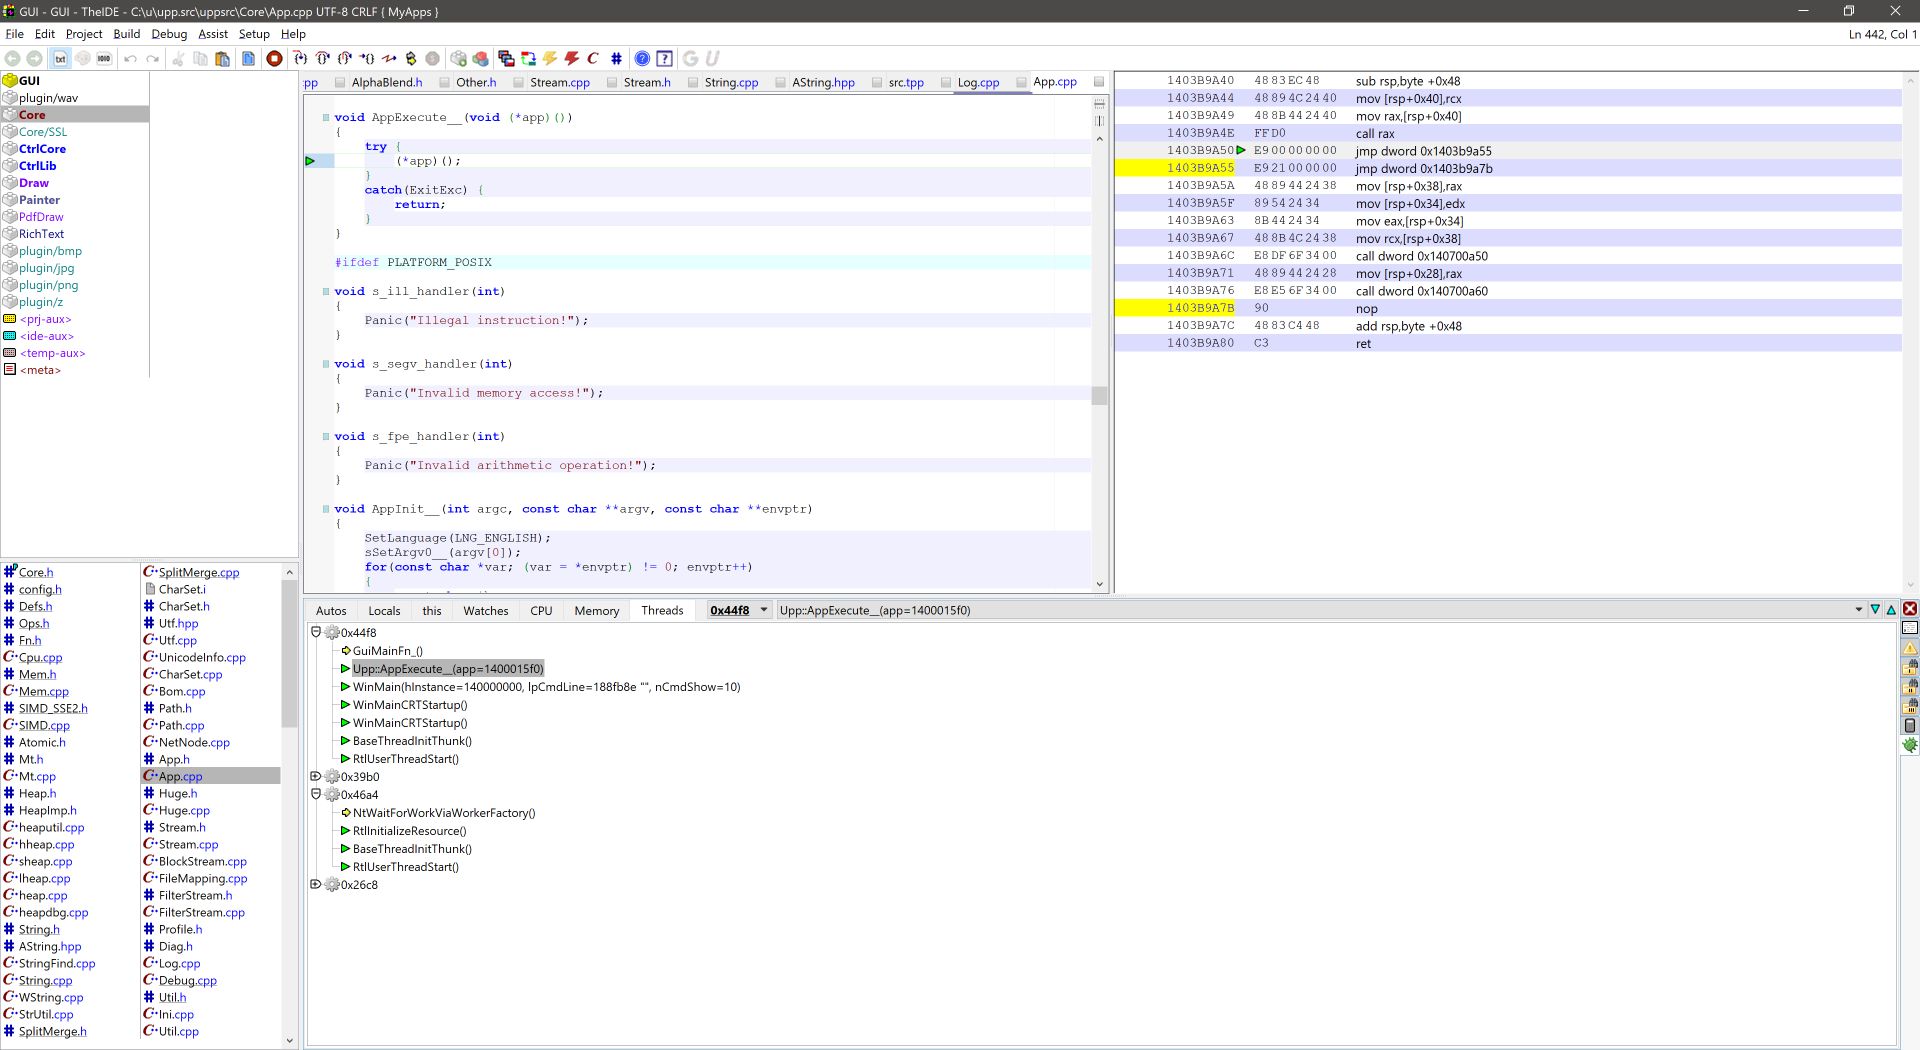Click the Stop debugging button in toolbar
1920x1050 pixels.
point(274,59)
